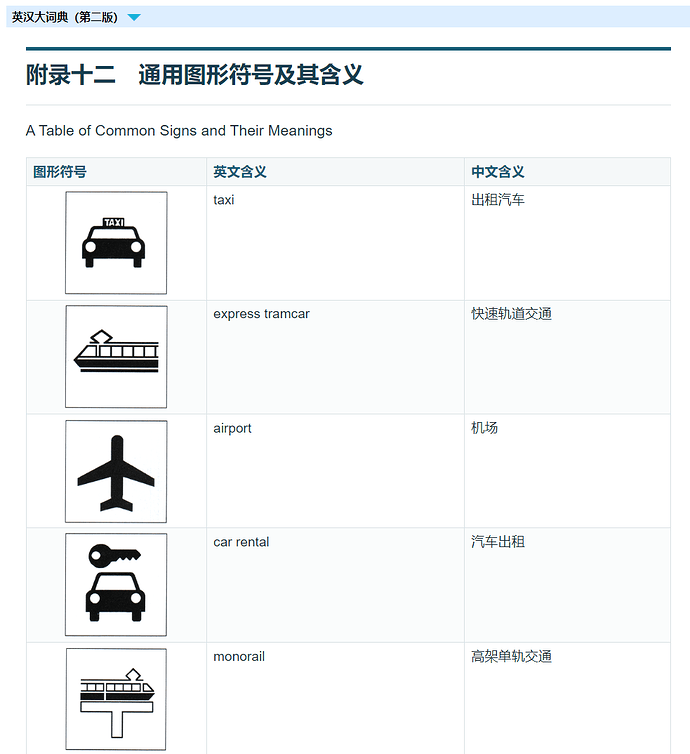Click the heading 附录十二 通用图形符号及其含义
690x754 pixels.
tap(195, 75)
